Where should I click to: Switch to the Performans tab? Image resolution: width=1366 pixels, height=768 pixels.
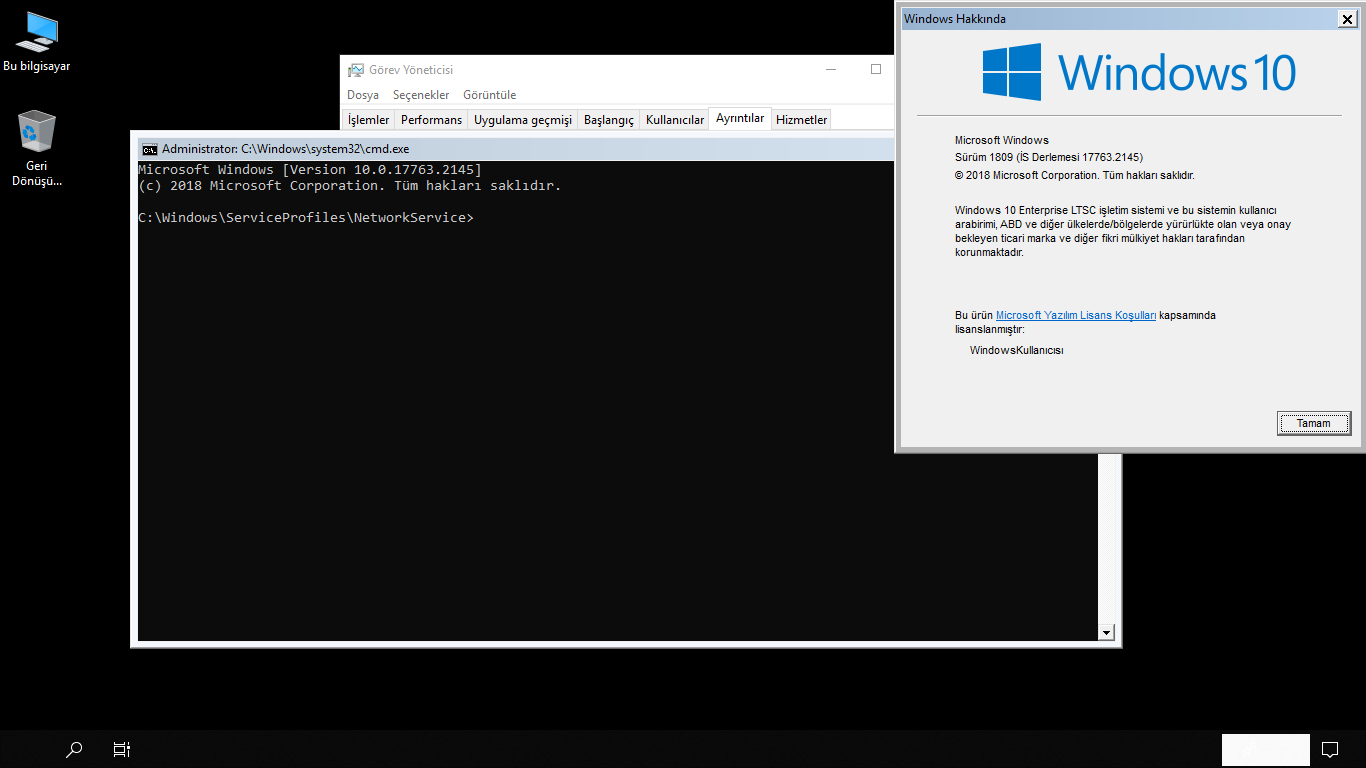tap(432, 120)
